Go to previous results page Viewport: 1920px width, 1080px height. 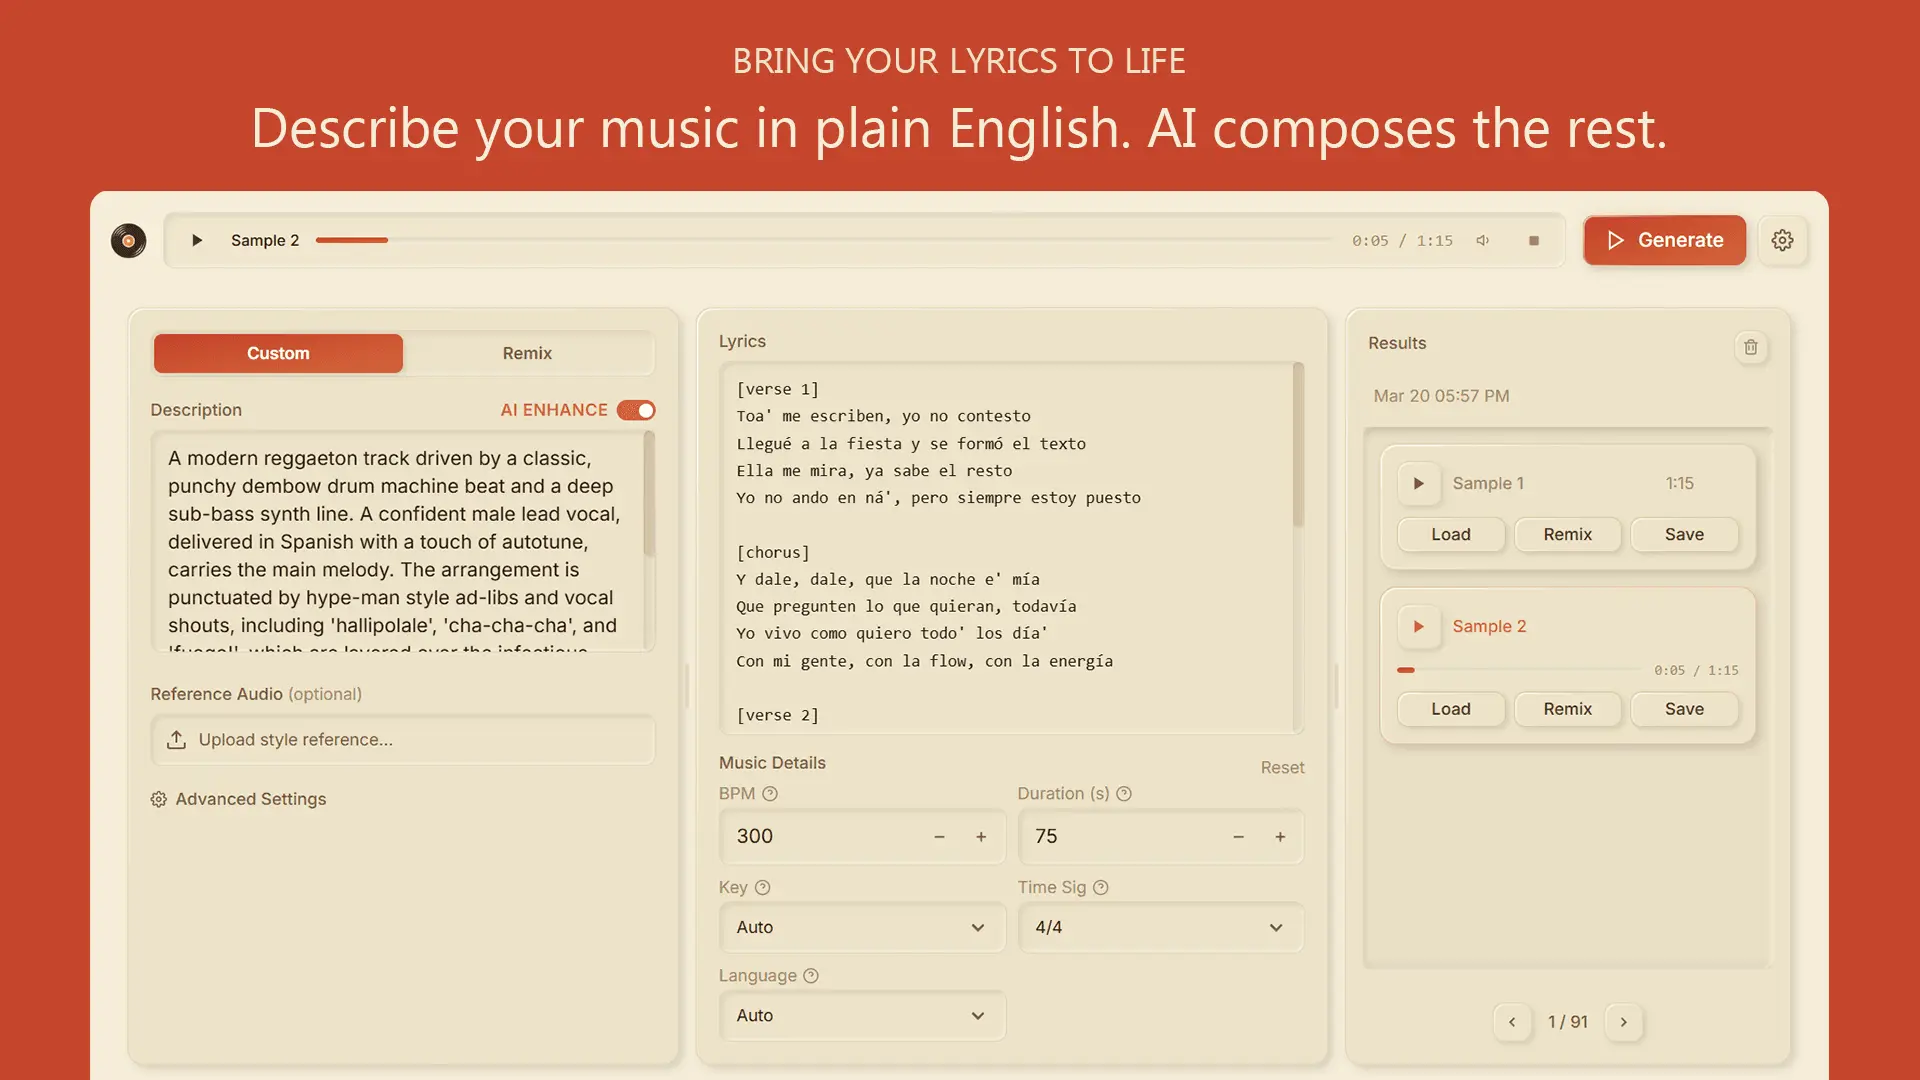click(1512, 1022)
